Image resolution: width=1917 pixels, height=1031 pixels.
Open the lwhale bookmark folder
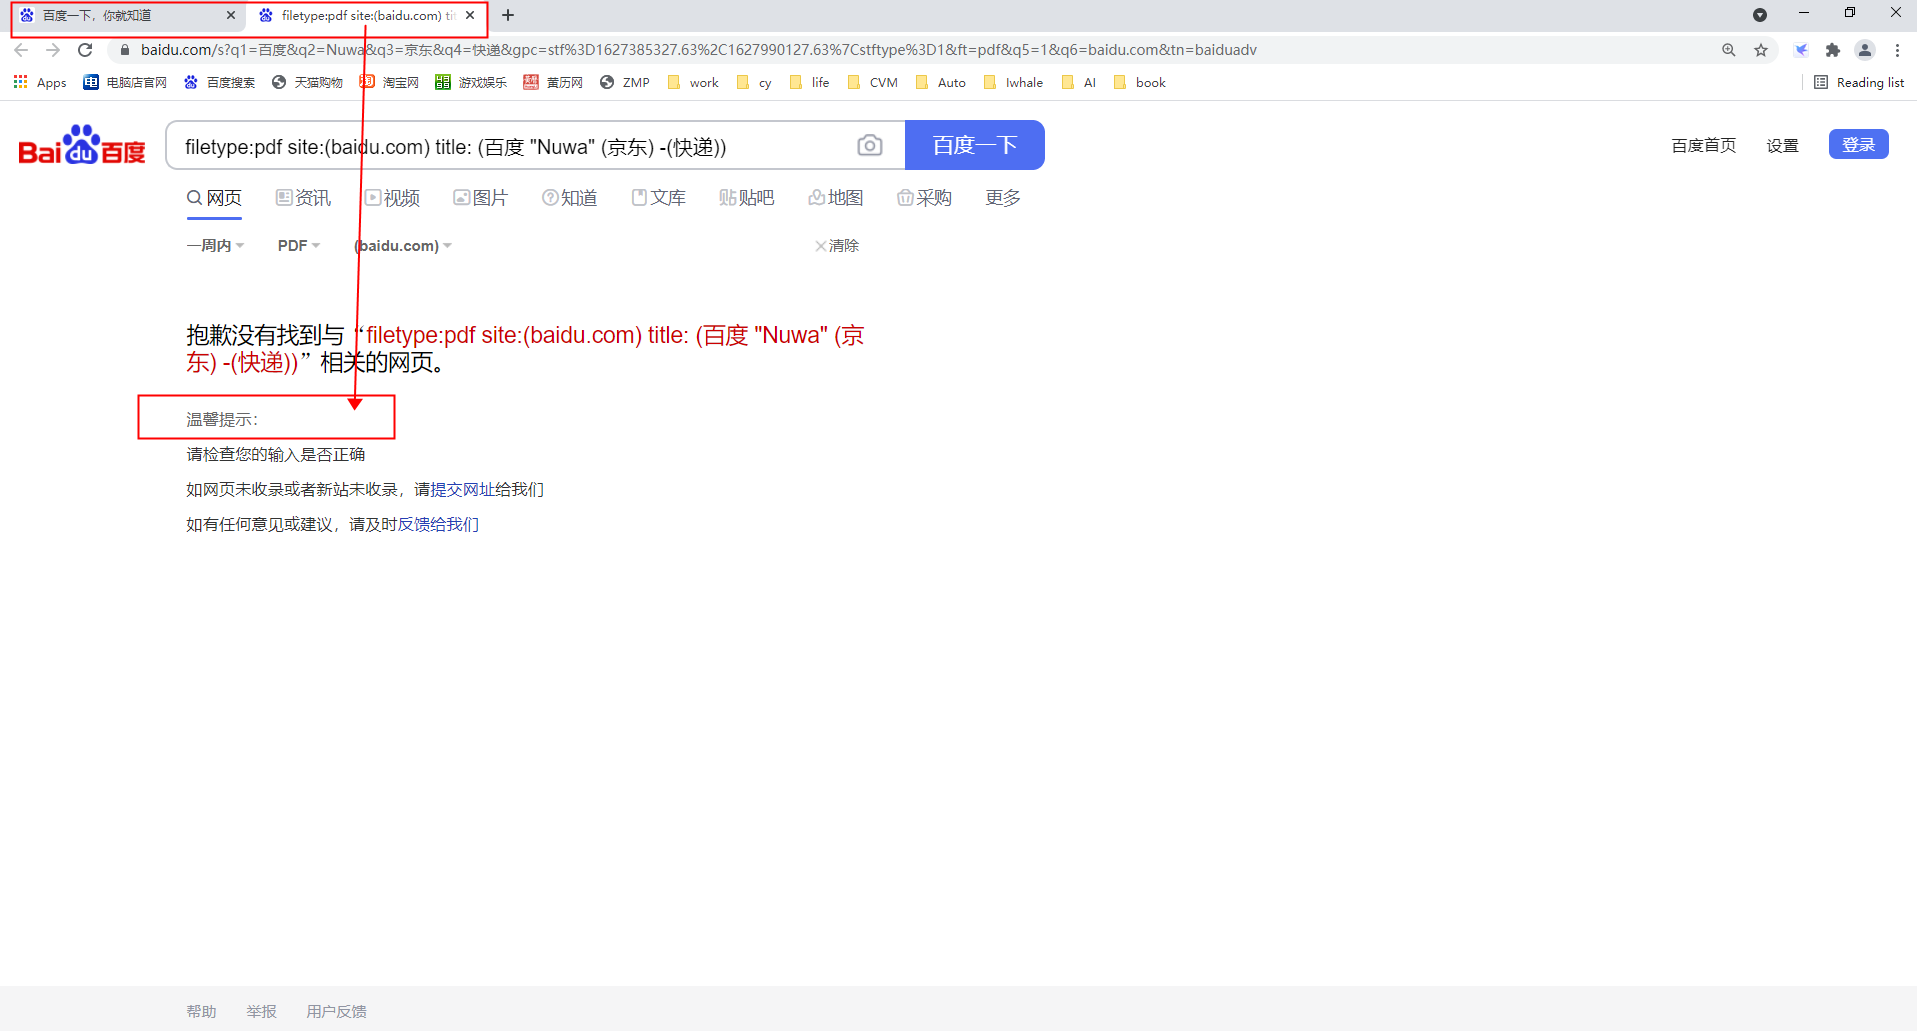[1013, 83]
